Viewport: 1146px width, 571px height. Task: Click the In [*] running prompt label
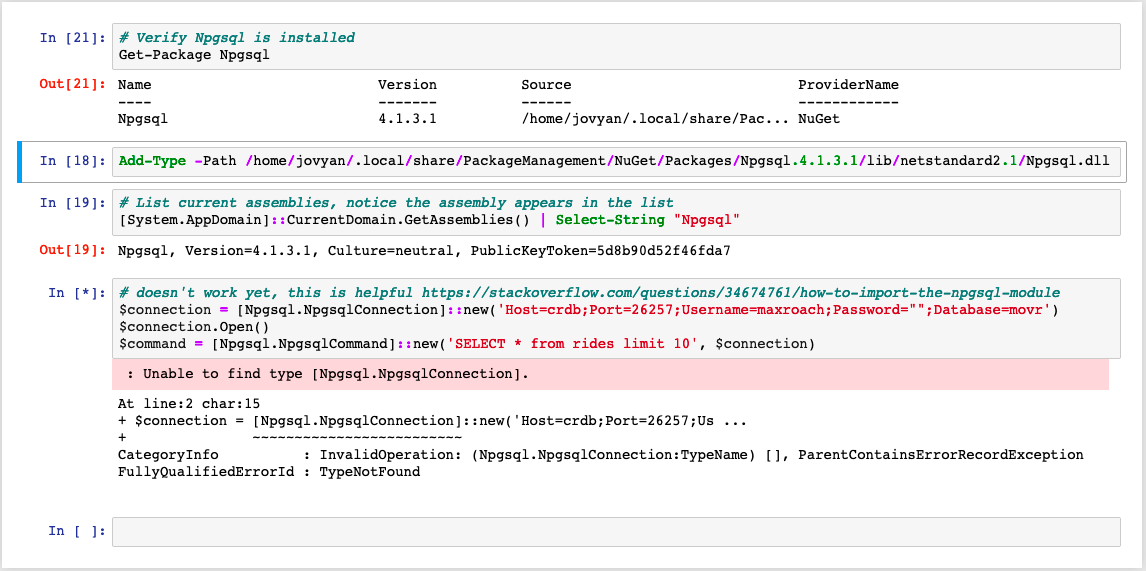pos(77,293)
